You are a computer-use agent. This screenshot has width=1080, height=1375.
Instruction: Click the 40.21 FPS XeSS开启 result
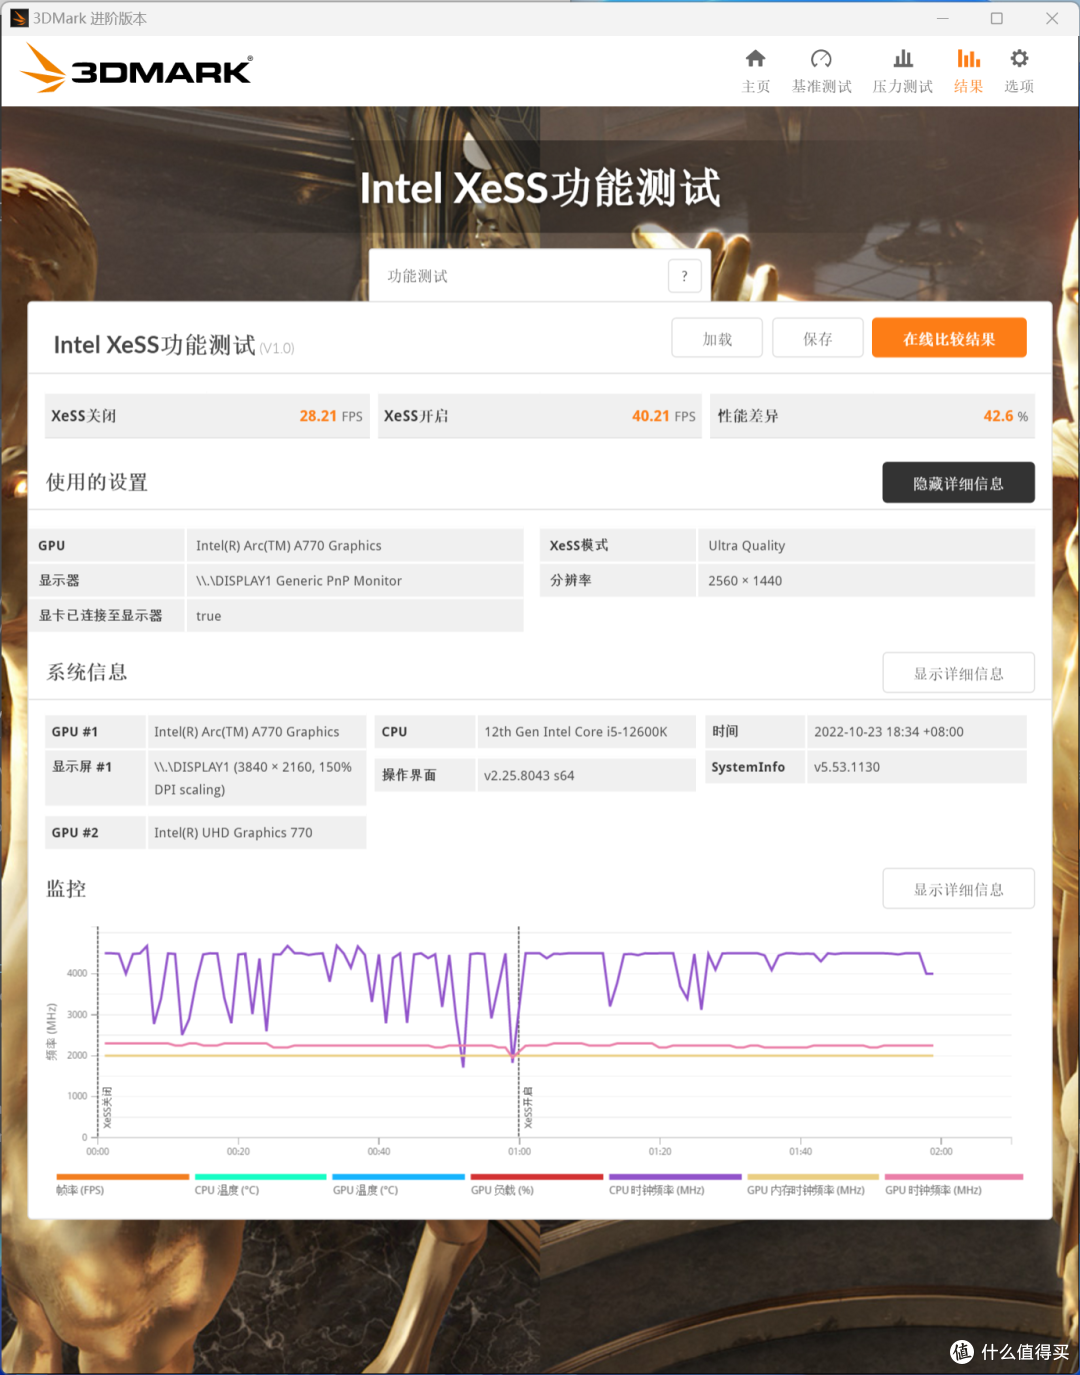pos(663,416)
